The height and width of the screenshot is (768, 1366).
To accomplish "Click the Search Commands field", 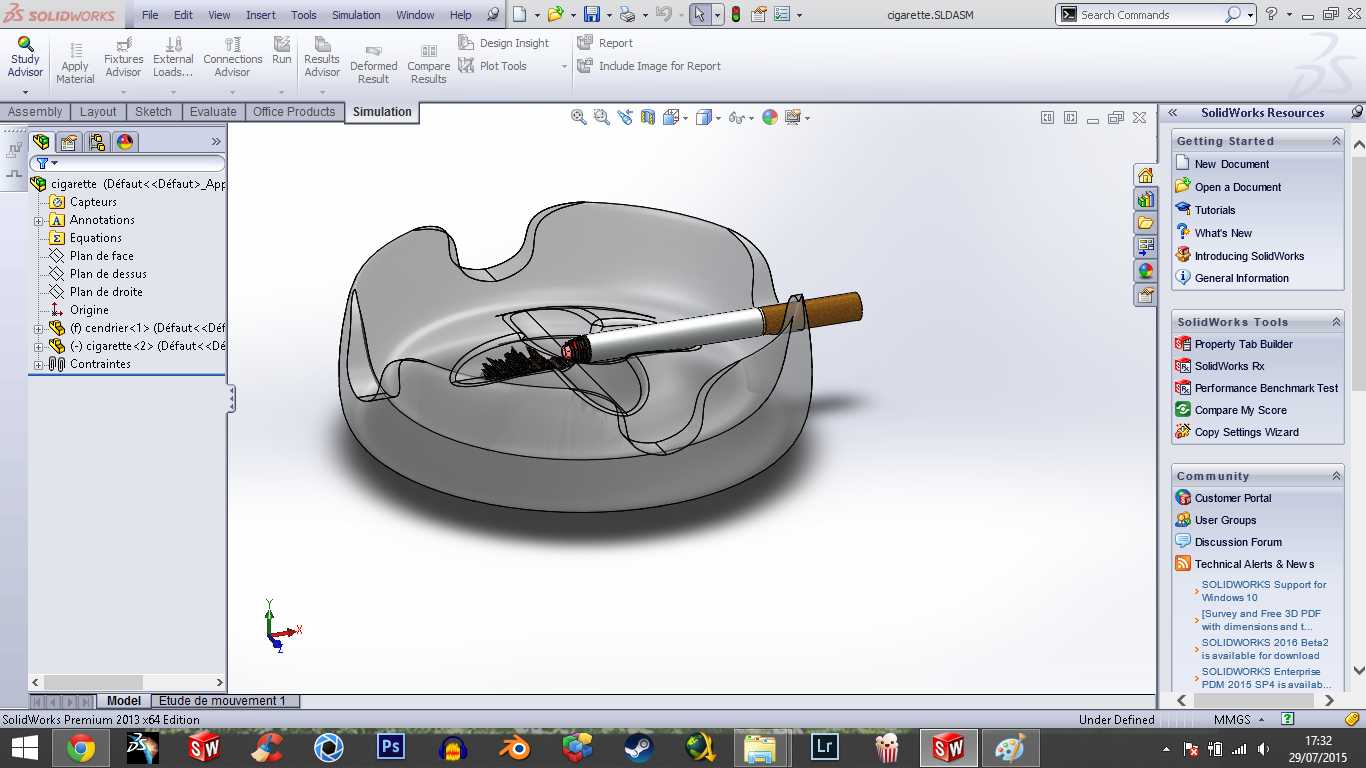I will coord(1150,15).
